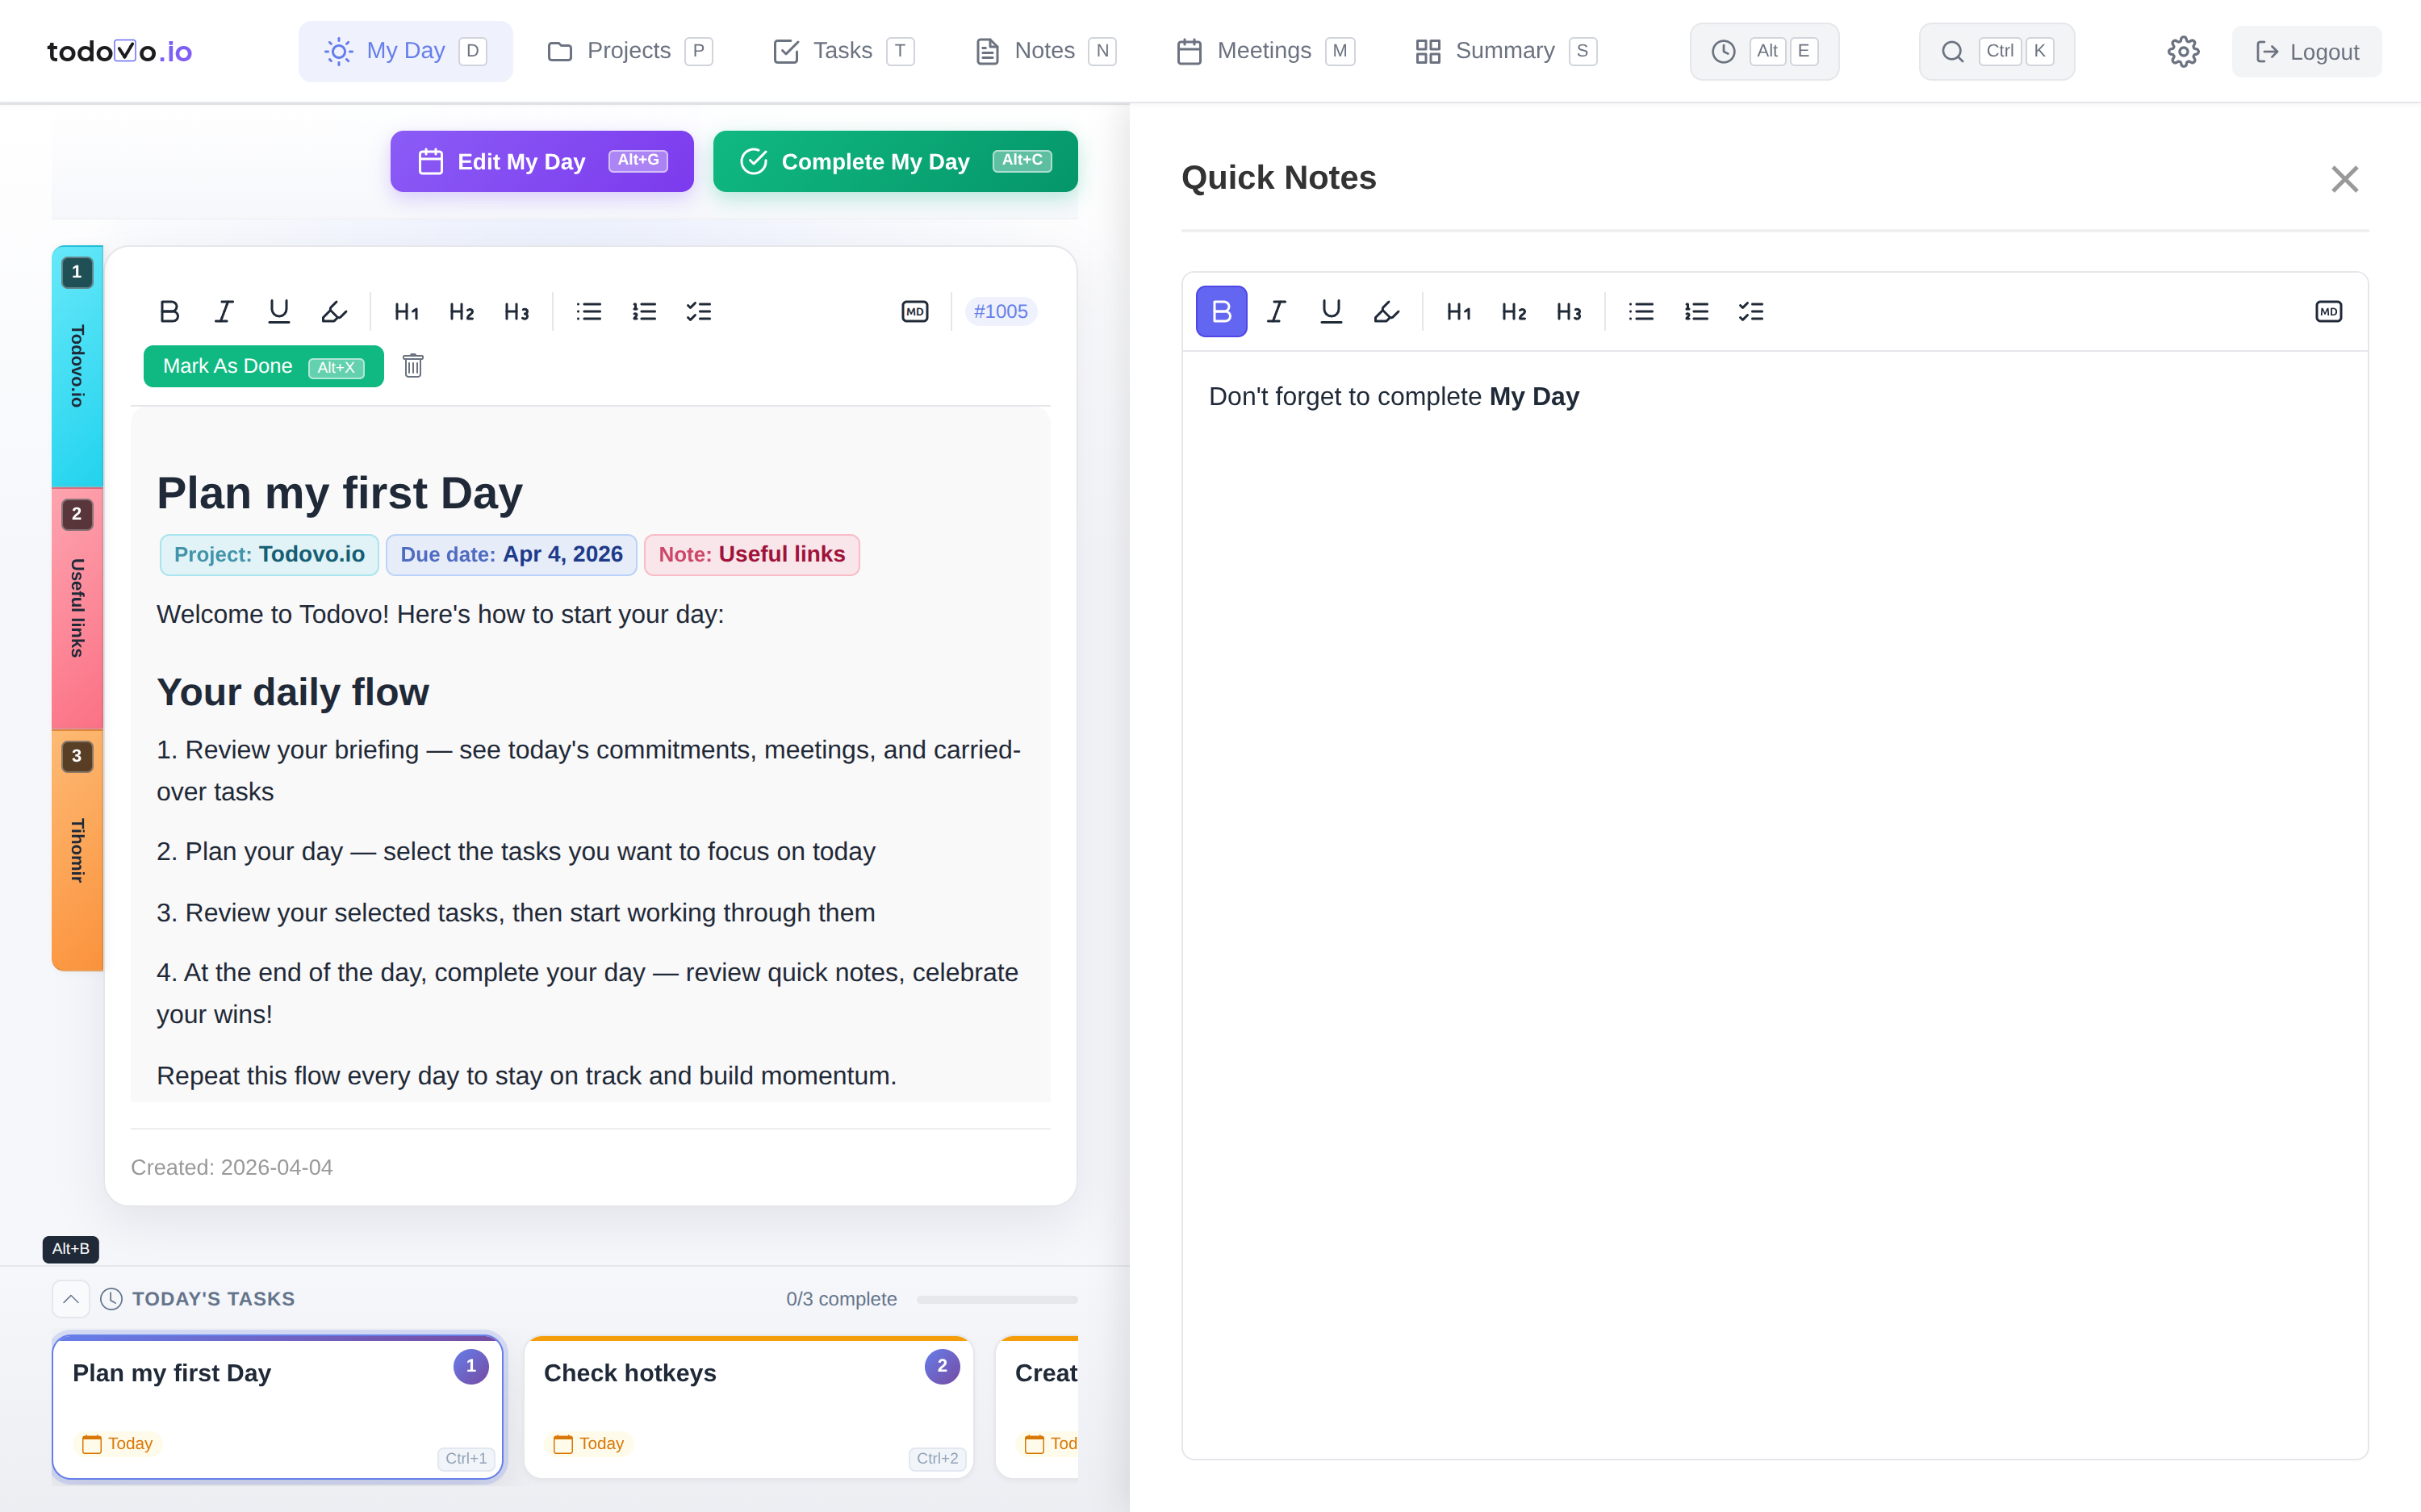Select highlighter in Quick Notes toolbar

1386,312
